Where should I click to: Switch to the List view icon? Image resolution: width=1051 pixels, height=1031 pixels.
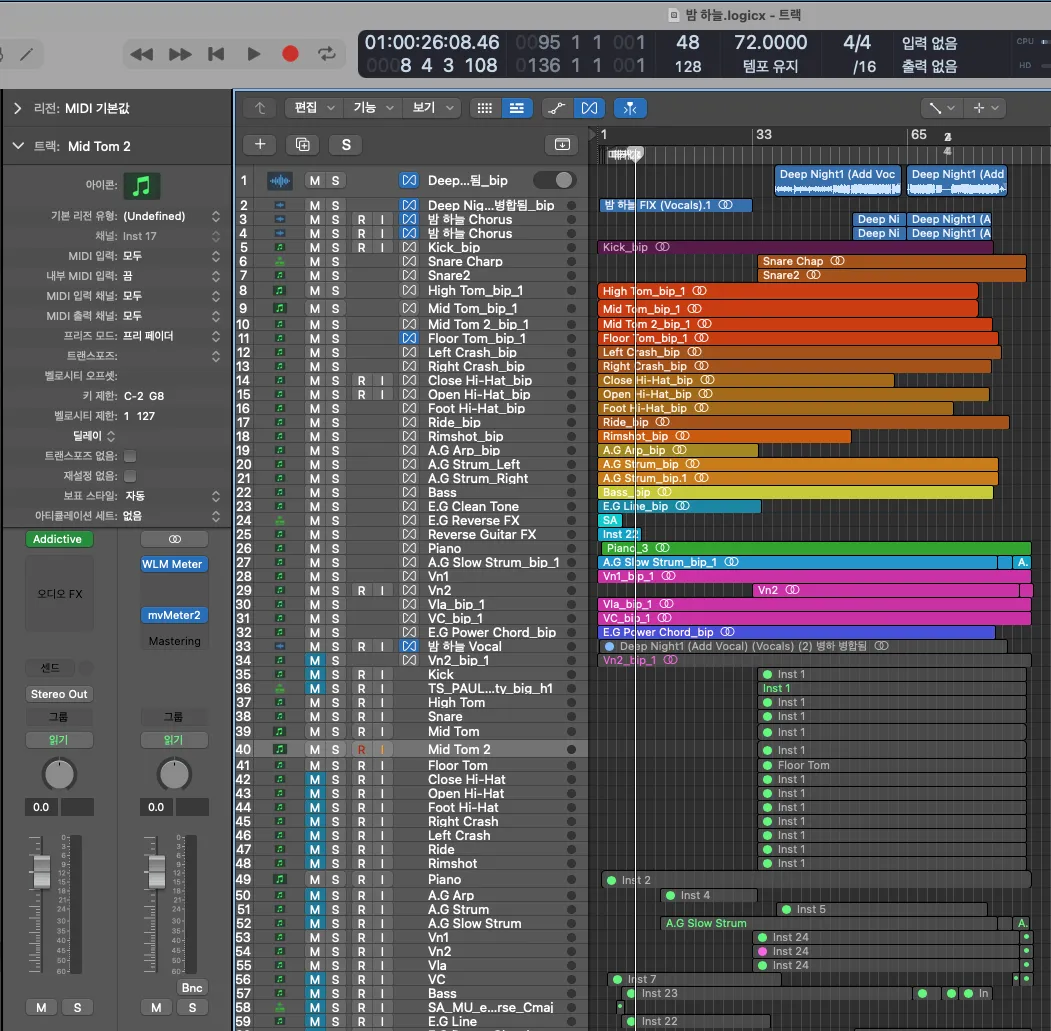pos(517,108)
